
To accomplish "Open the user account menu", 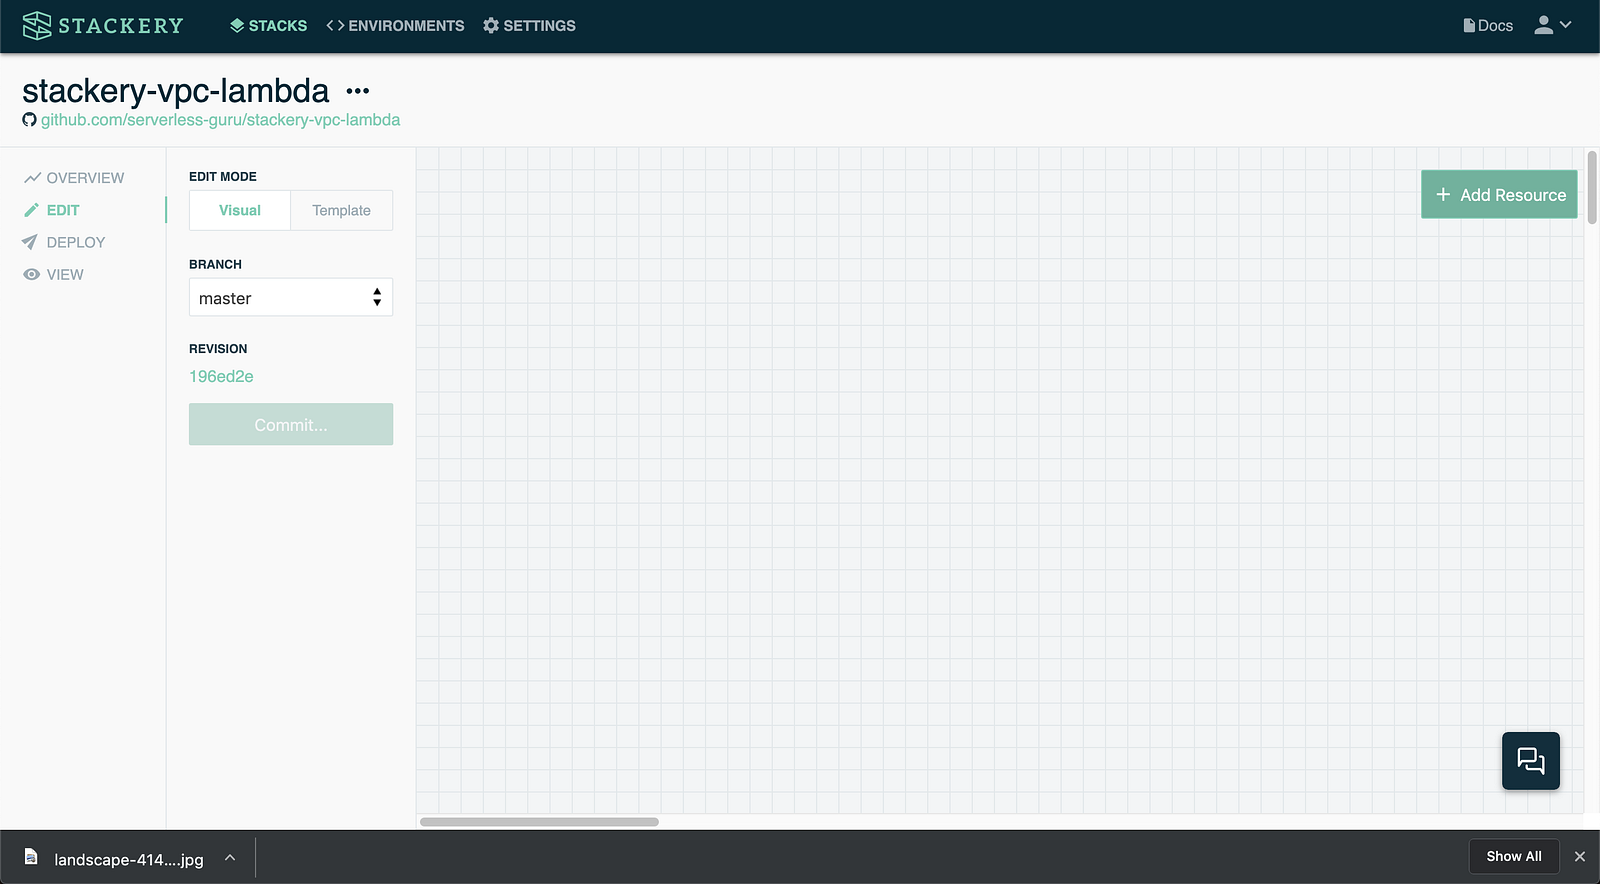I will [1553, 26].
